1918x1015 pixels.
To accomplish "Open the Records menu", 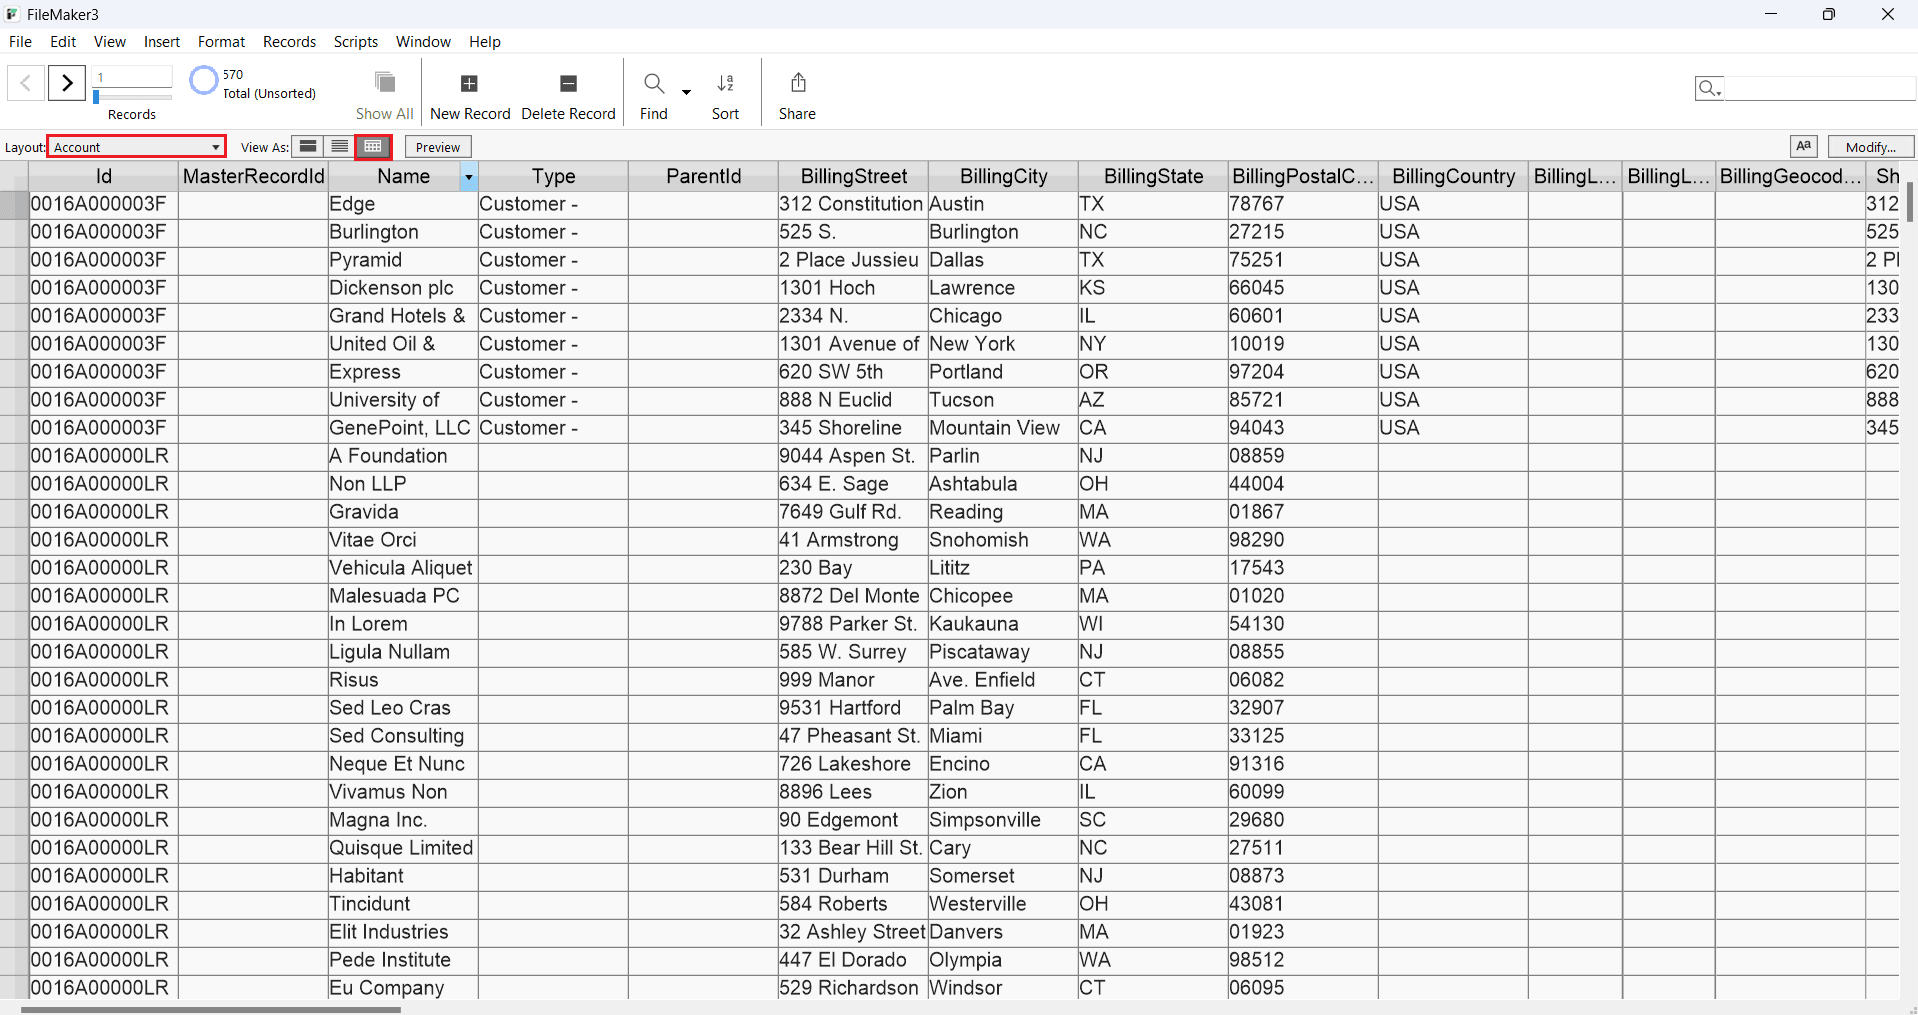I will 289,41.
